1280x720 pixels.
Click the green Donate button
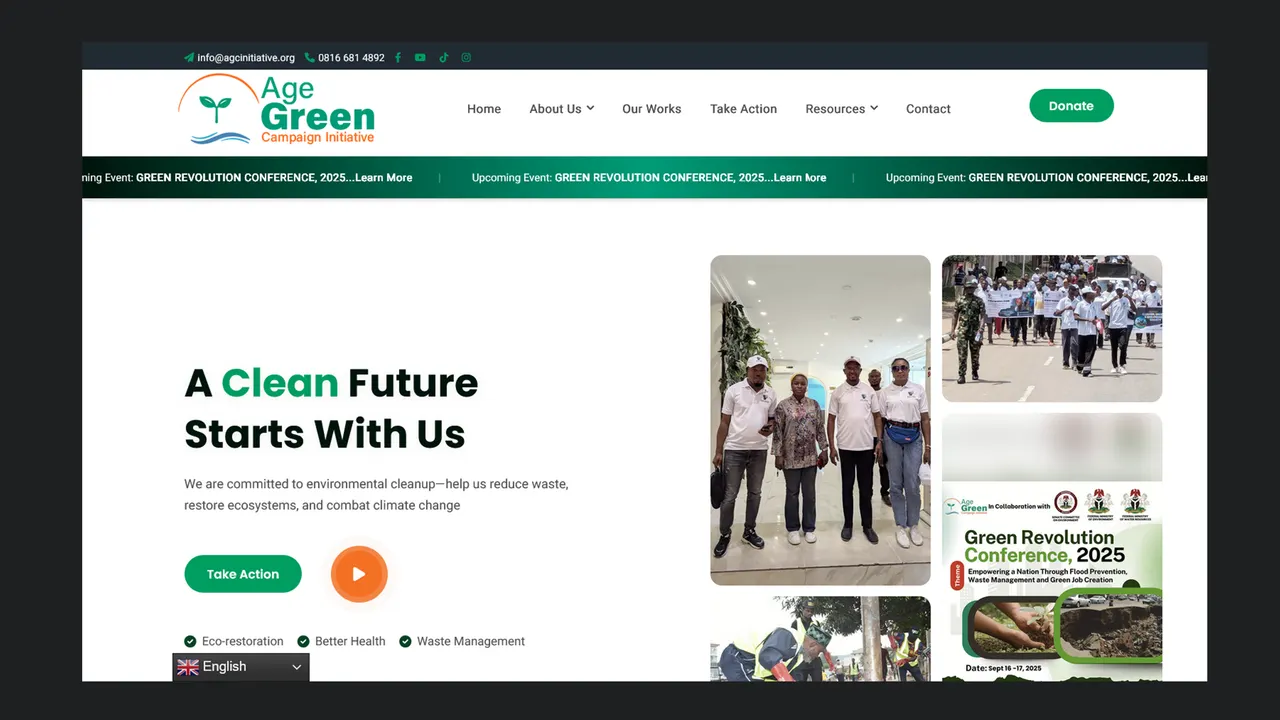[1071, 106]
